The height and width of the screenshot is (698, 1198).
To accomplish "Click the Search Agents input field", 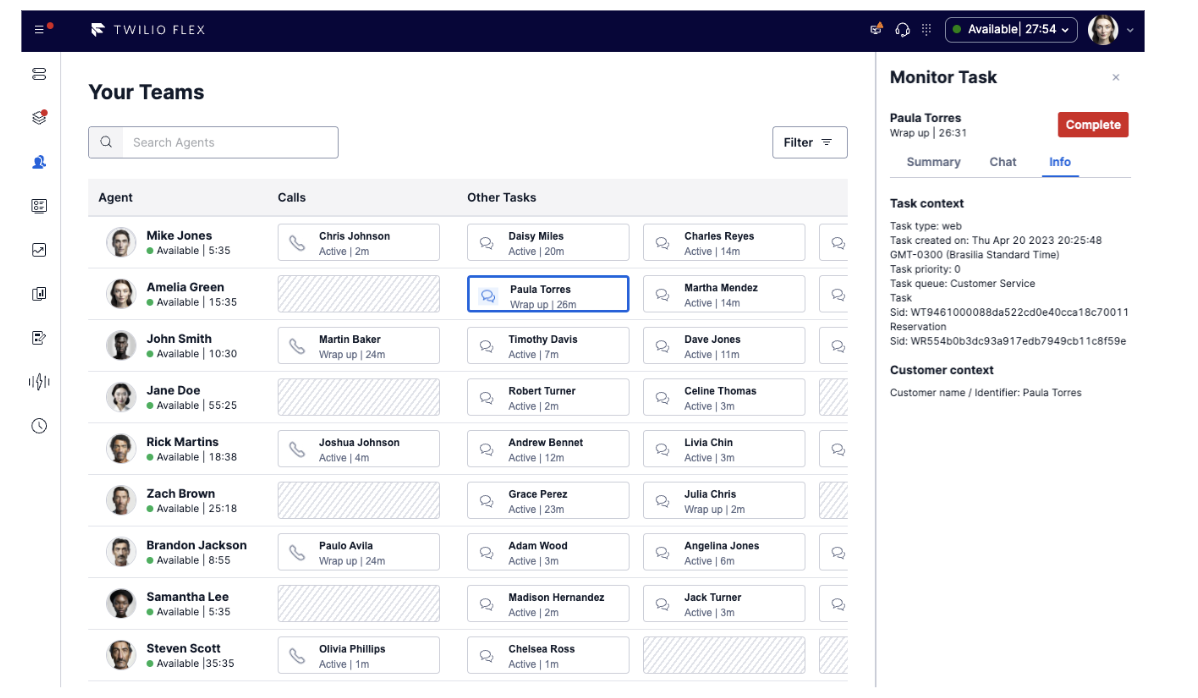I will 230,142.
